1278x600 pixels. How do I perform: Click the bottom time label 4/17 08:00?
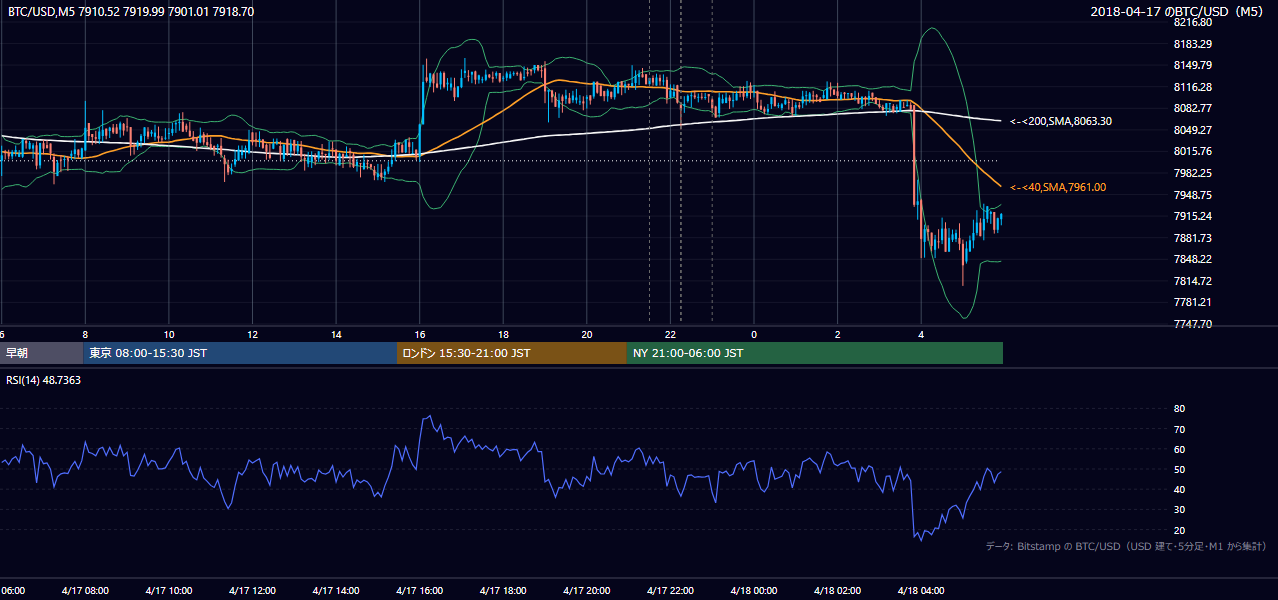[84, 590]
